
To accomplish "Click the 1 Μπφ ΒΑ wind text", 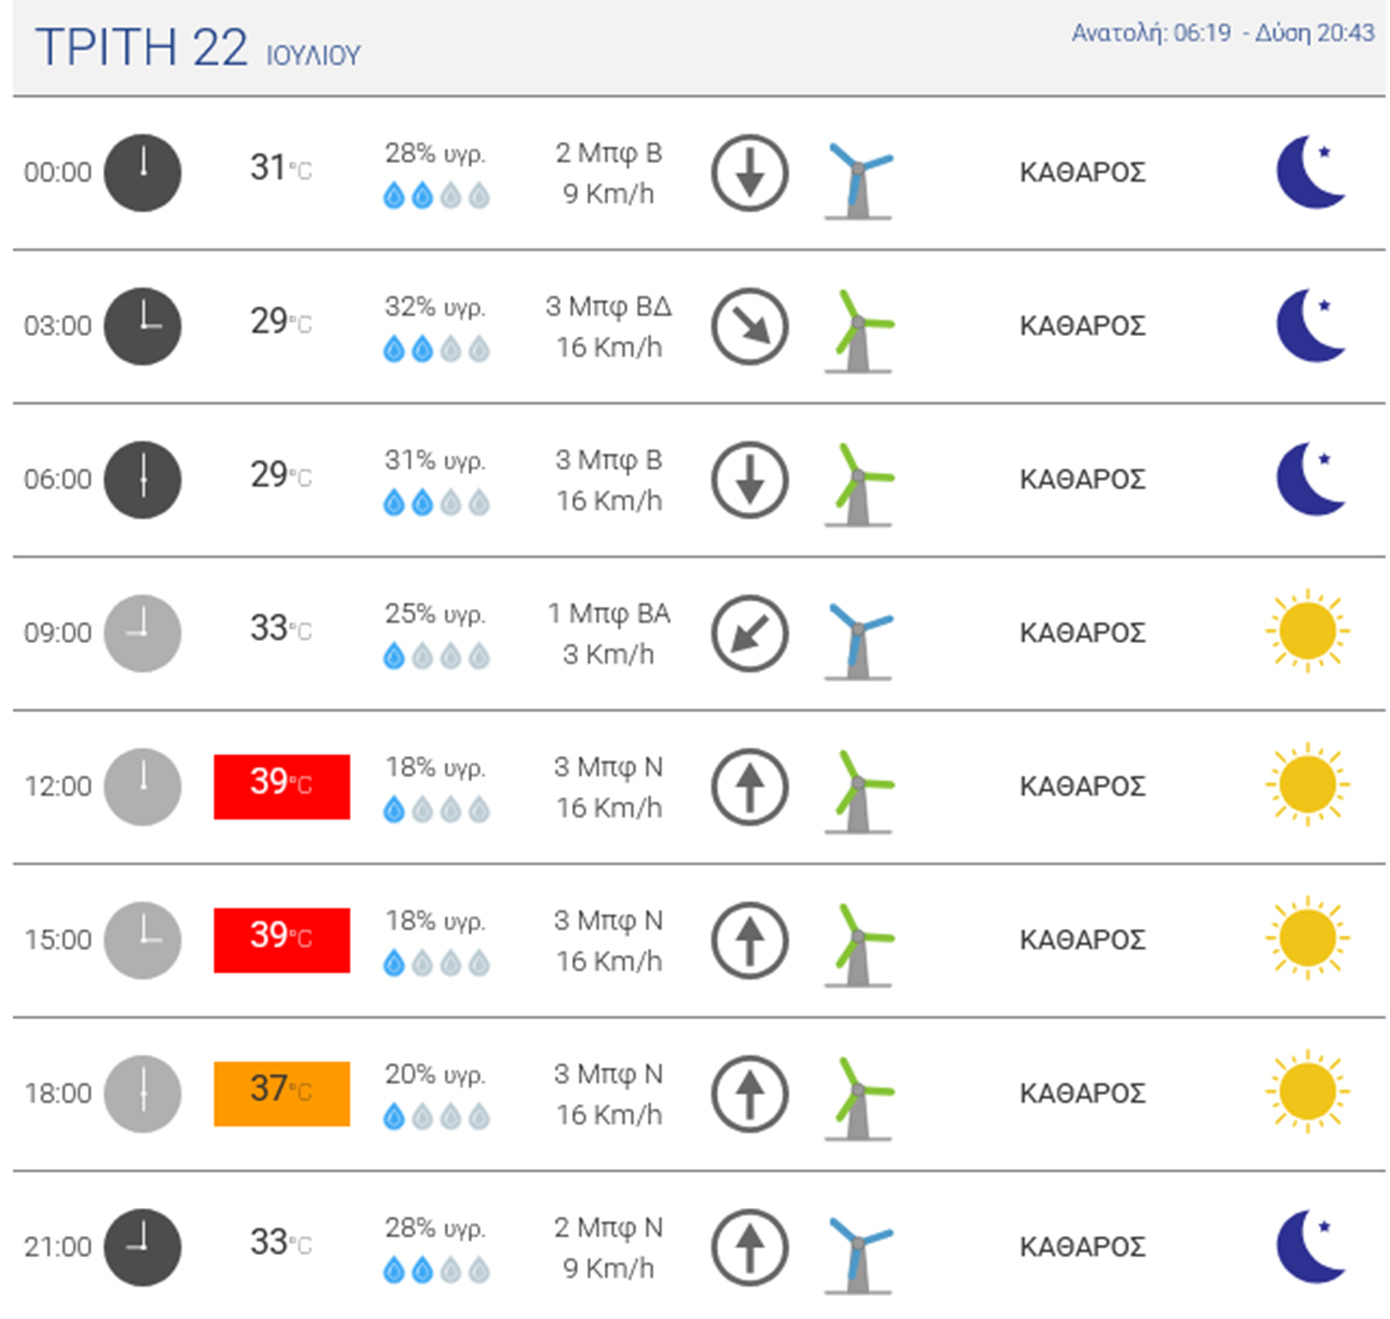I will pyautogui.click(x=608, y=613).
